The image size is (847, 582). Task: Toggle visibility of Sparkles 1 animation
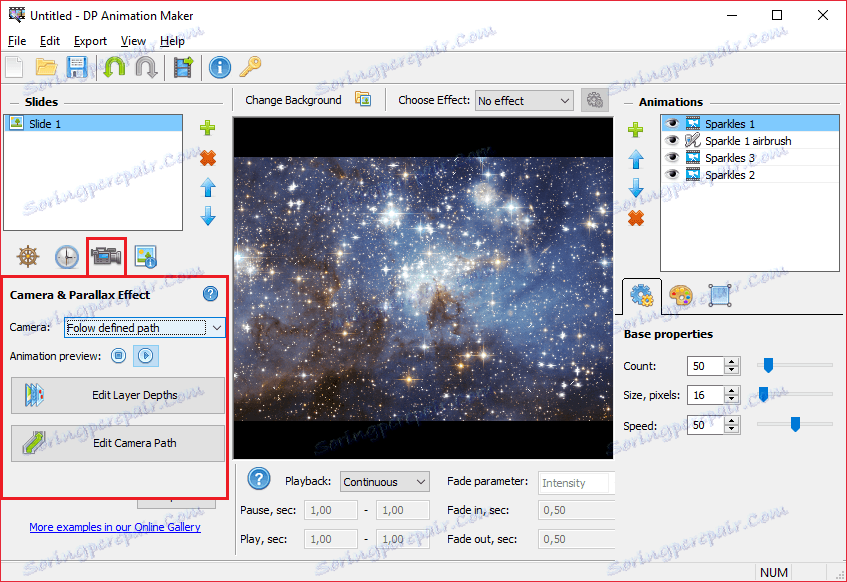coord(672,124)
